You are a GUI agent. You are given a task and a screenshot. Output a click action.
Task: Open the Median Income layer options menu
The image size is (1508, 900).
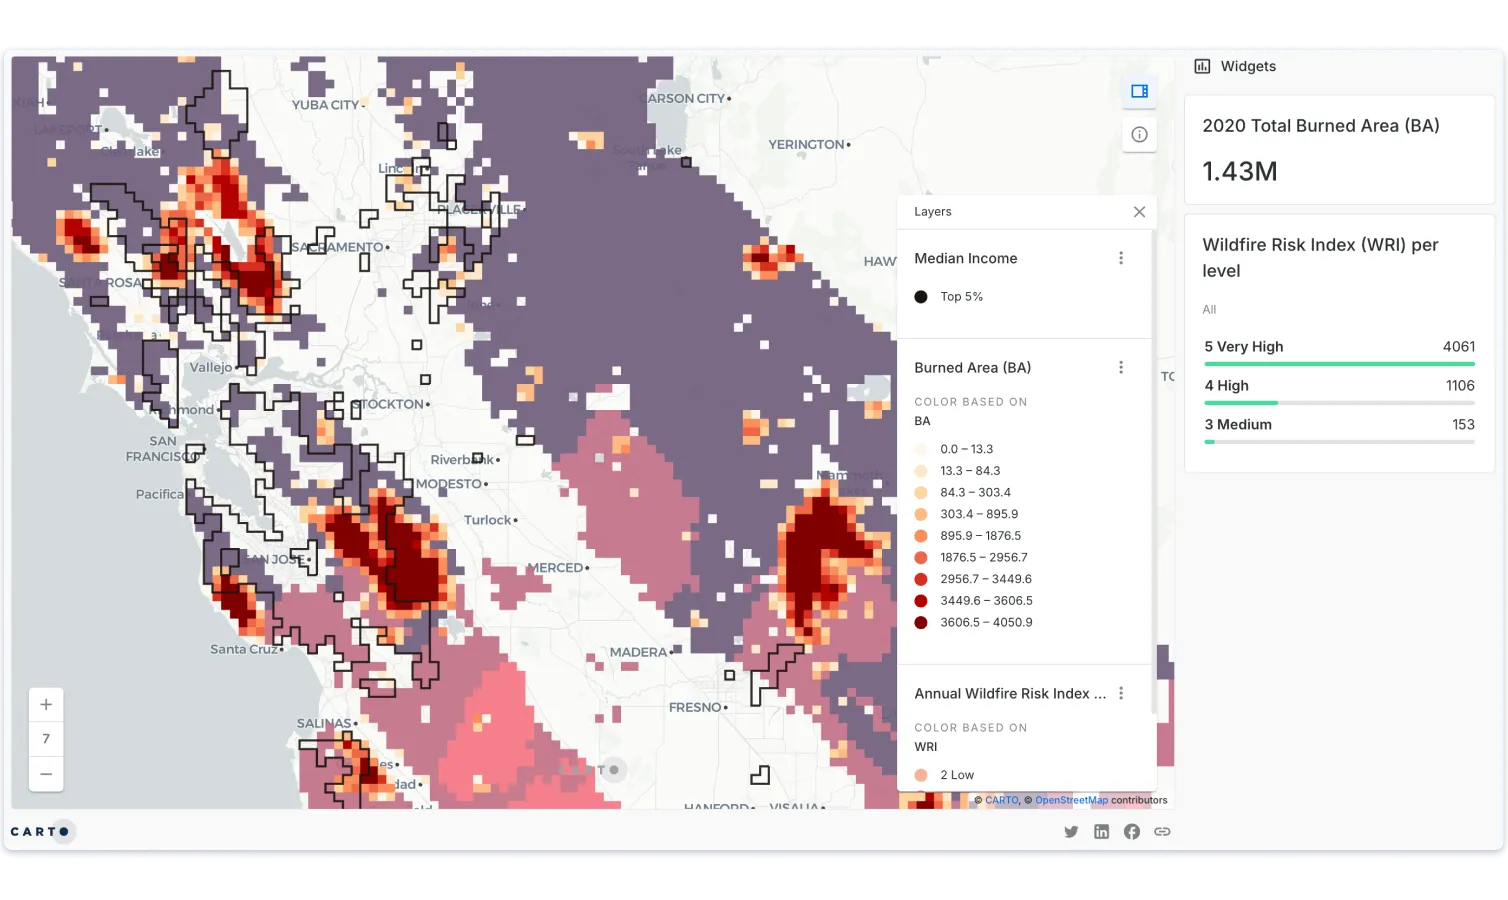[x=1121, y=257]
